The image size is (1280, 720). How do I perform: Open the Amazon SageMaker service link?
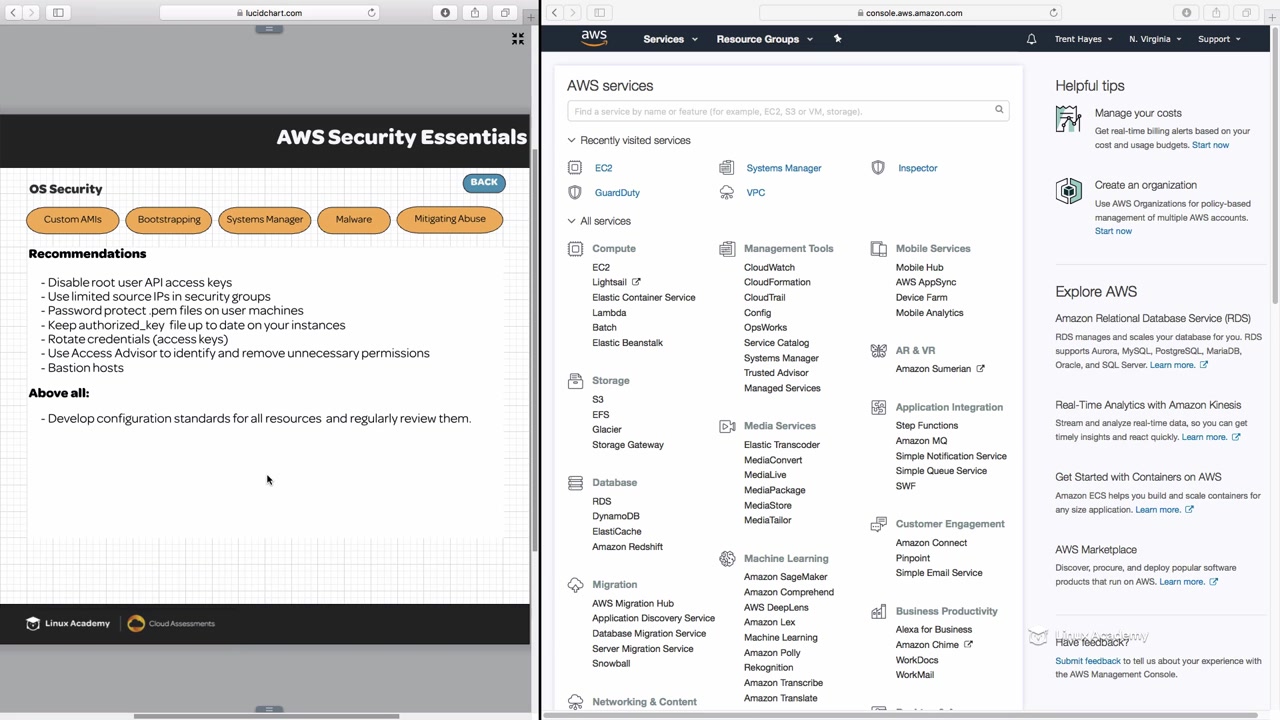(786, 577)
